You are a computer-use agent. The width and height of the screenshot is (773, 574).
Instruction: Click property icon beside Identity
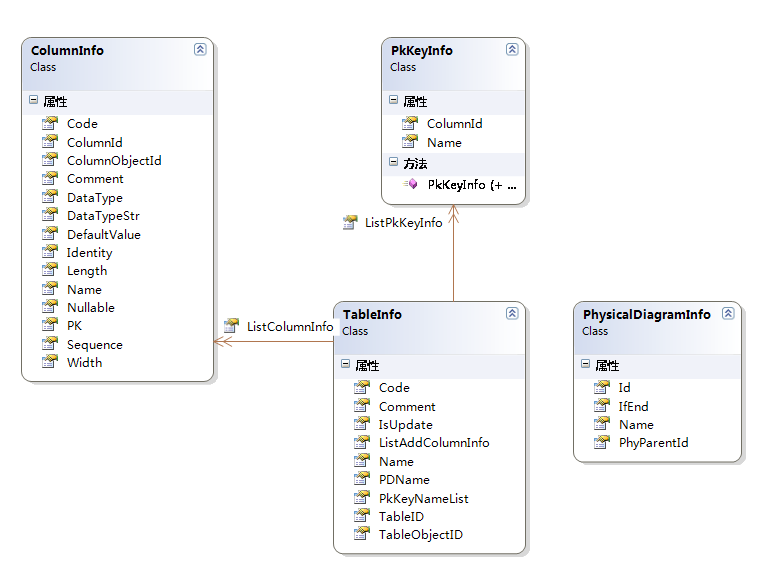[x=50, y=252]
